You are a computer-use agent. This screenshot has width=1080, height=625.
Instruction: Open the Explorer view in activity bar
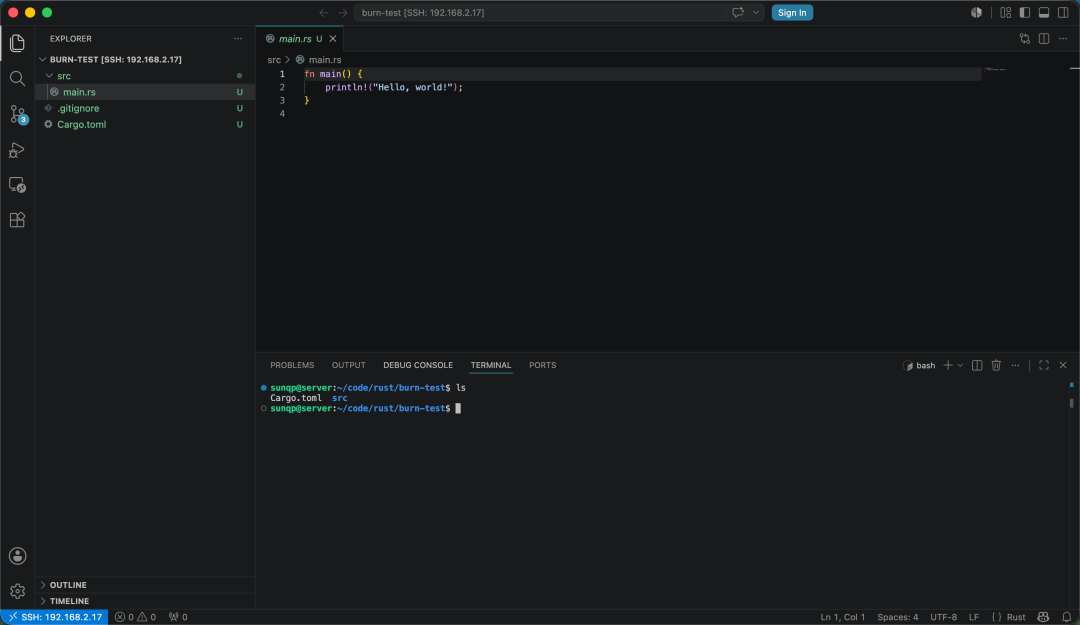[17, 43]
